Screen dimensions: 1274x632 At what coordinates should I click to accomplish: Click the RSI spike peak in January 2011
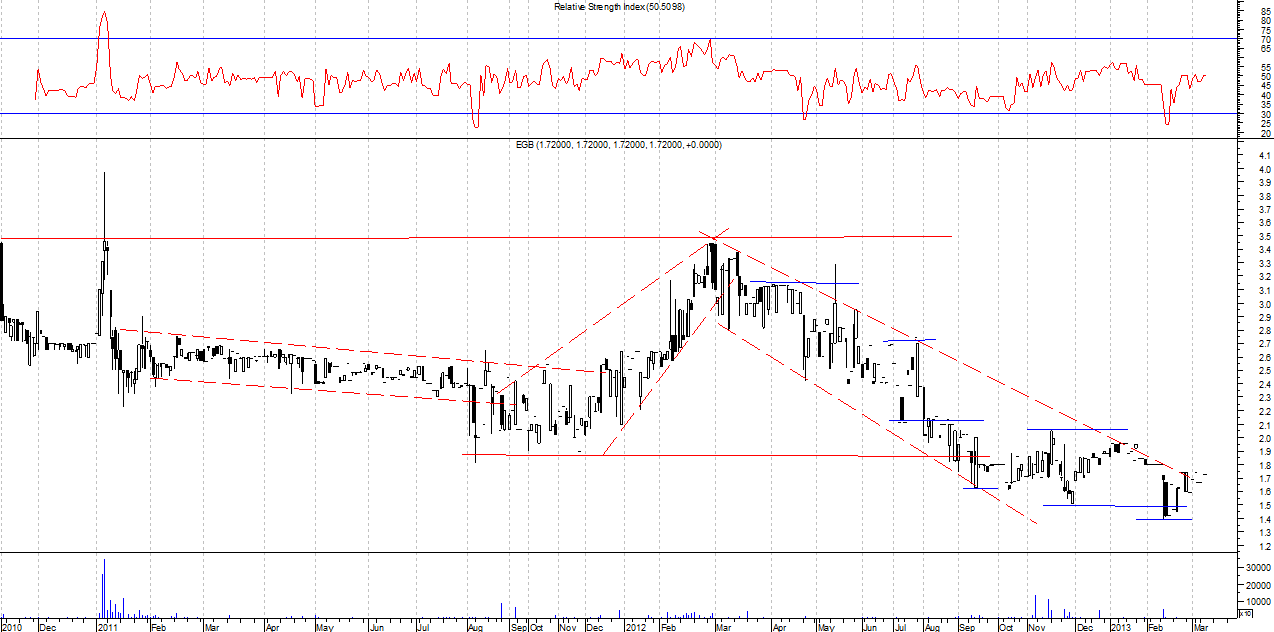tap(104, 14)
